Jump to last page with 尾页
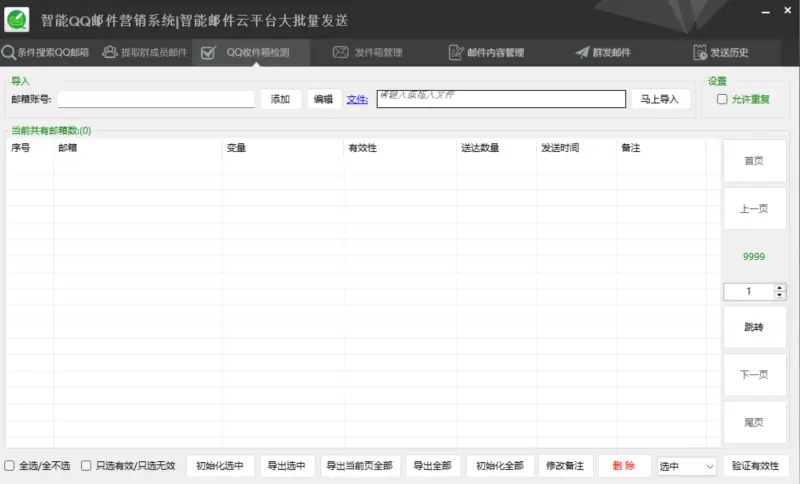This screenshot has height=484, width=800. (754, 422)
